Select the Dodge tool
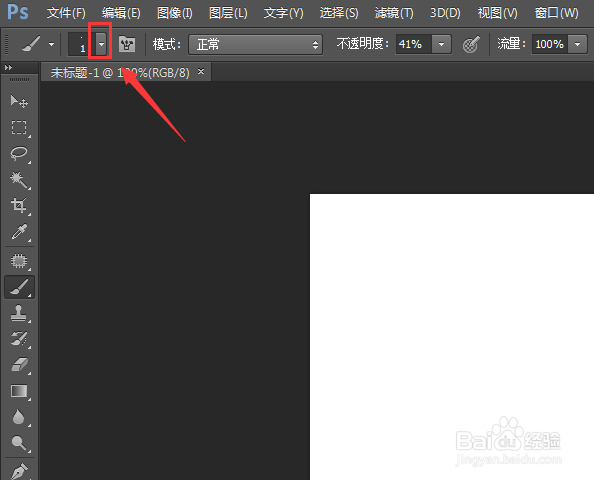 pyautogui.click(x=19, y=442)
